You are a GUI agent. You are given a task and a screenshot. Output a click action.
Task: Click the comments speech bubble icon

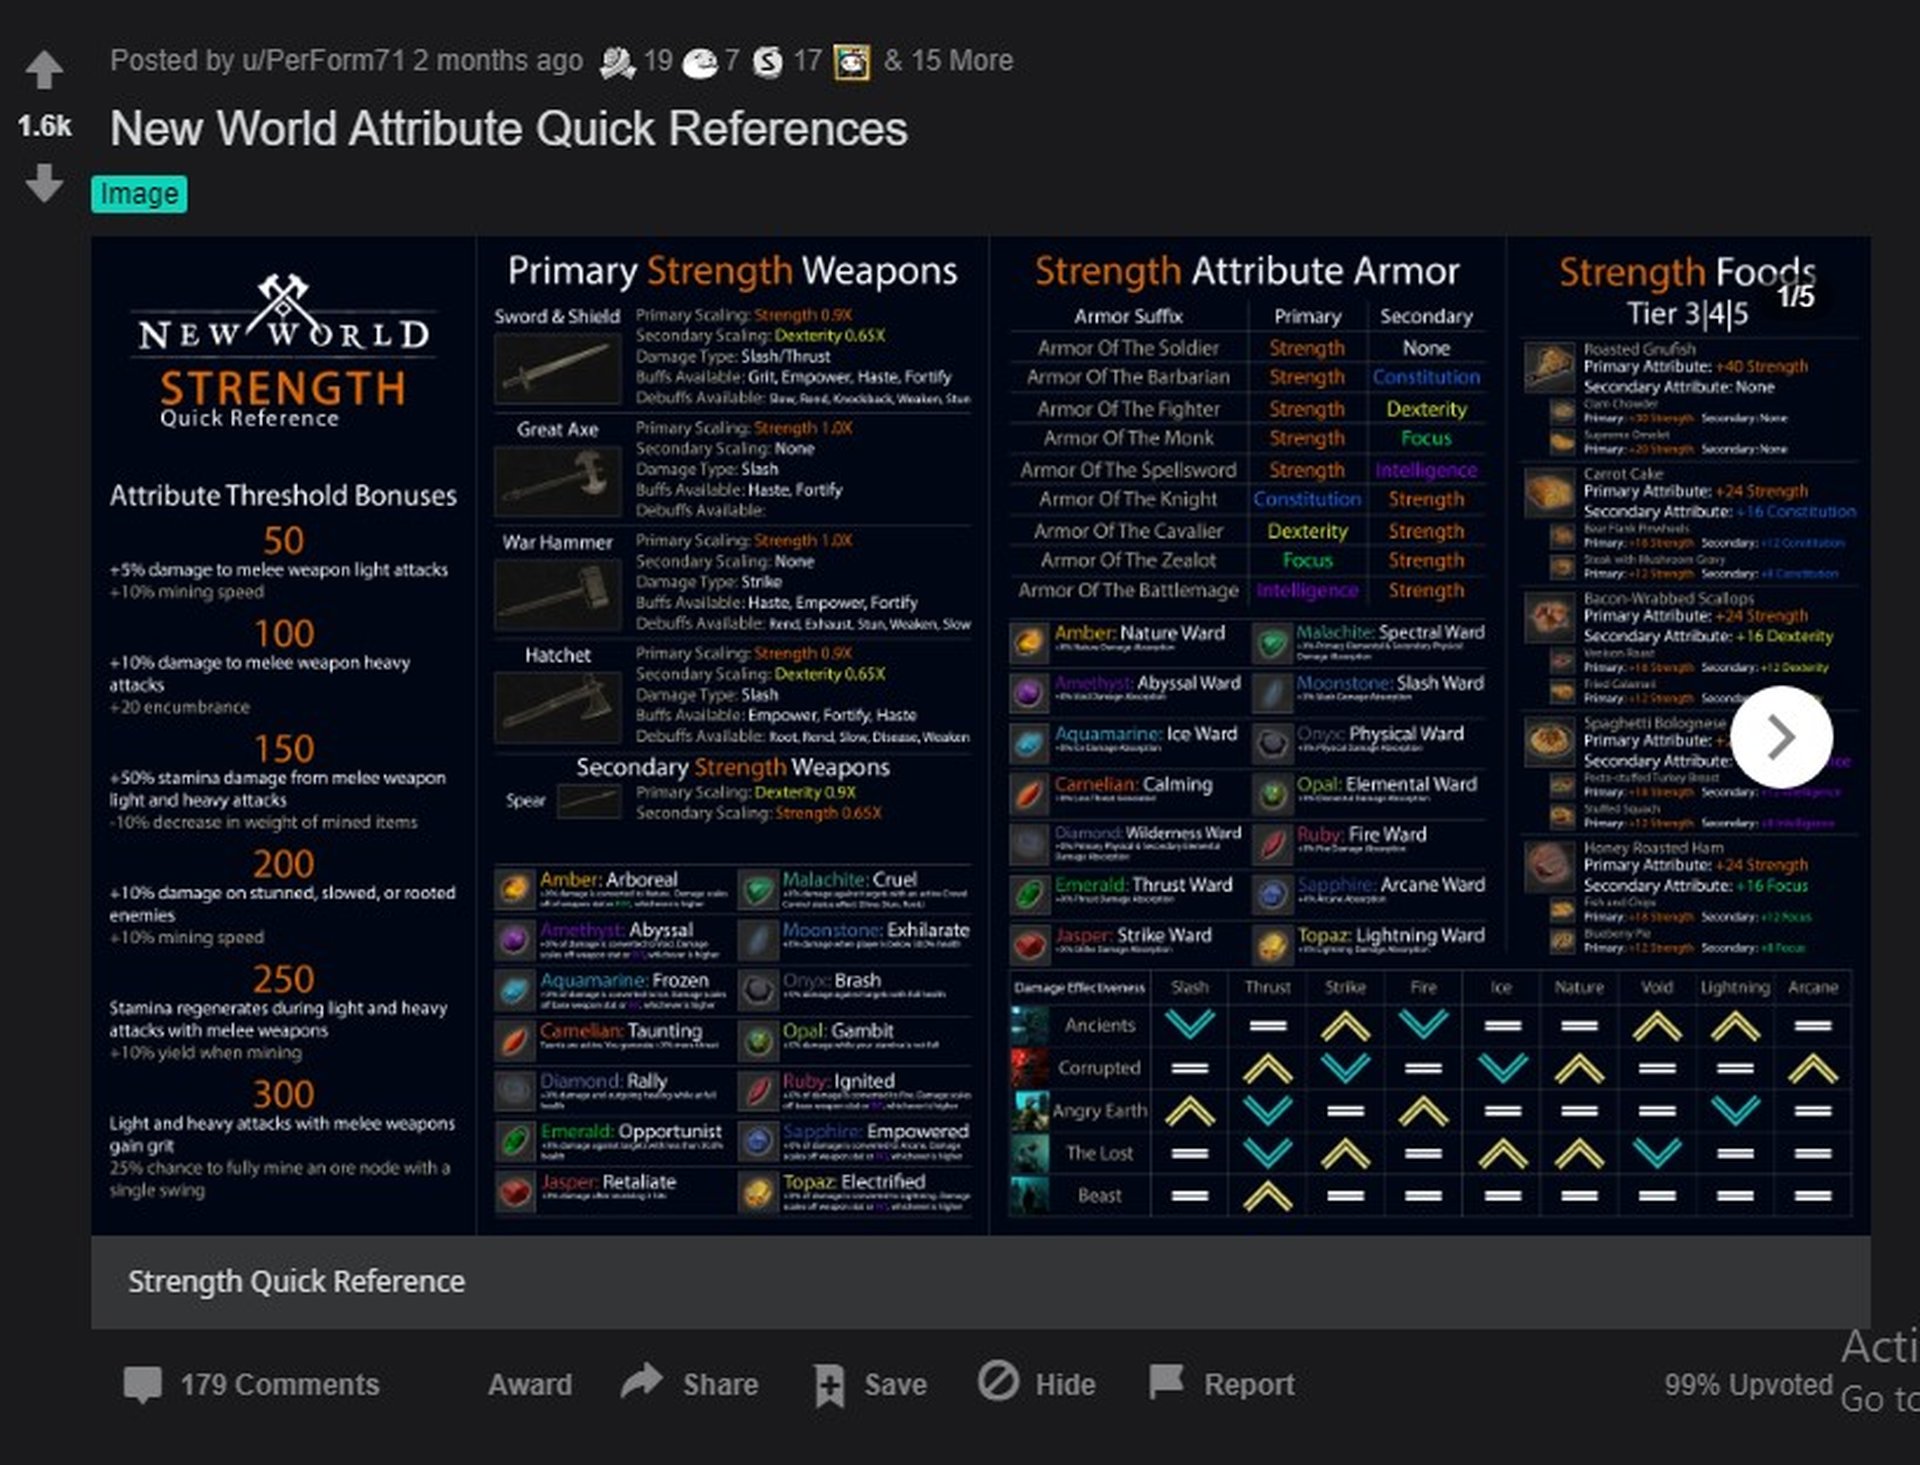tap(142, 1384)
